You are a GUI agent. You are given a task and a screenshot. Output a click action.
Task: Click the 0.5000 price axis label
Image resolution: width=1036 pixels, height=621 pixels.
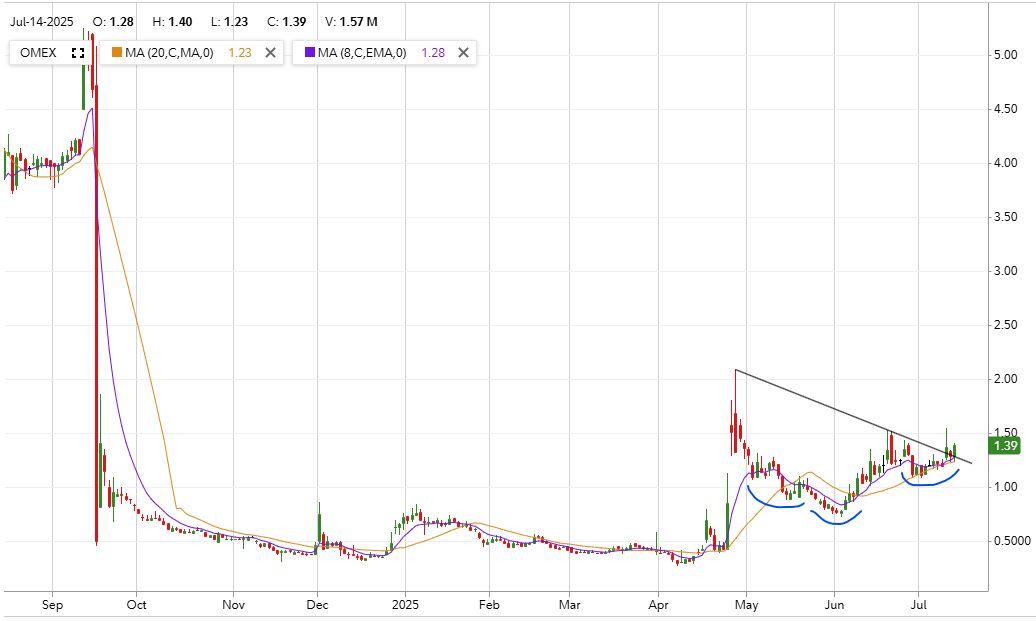click(x=1012, y=541)
